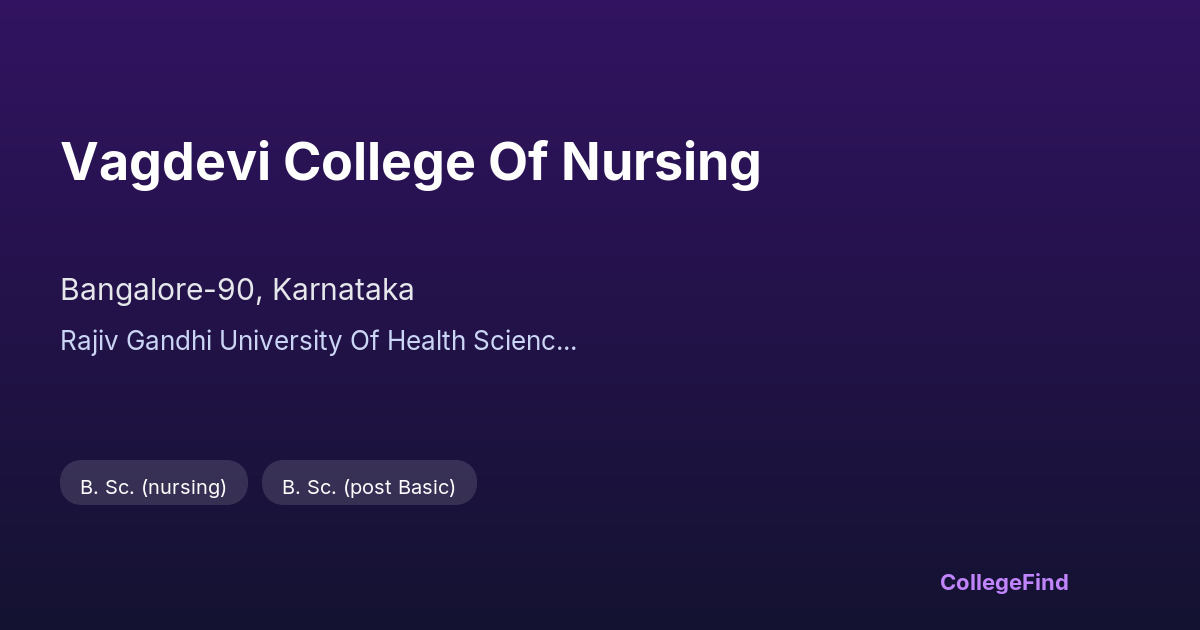This screenshot has width=1200, height=630.
Task: Click "Bangalore-90" in the location line
Action: click(160, 290)
